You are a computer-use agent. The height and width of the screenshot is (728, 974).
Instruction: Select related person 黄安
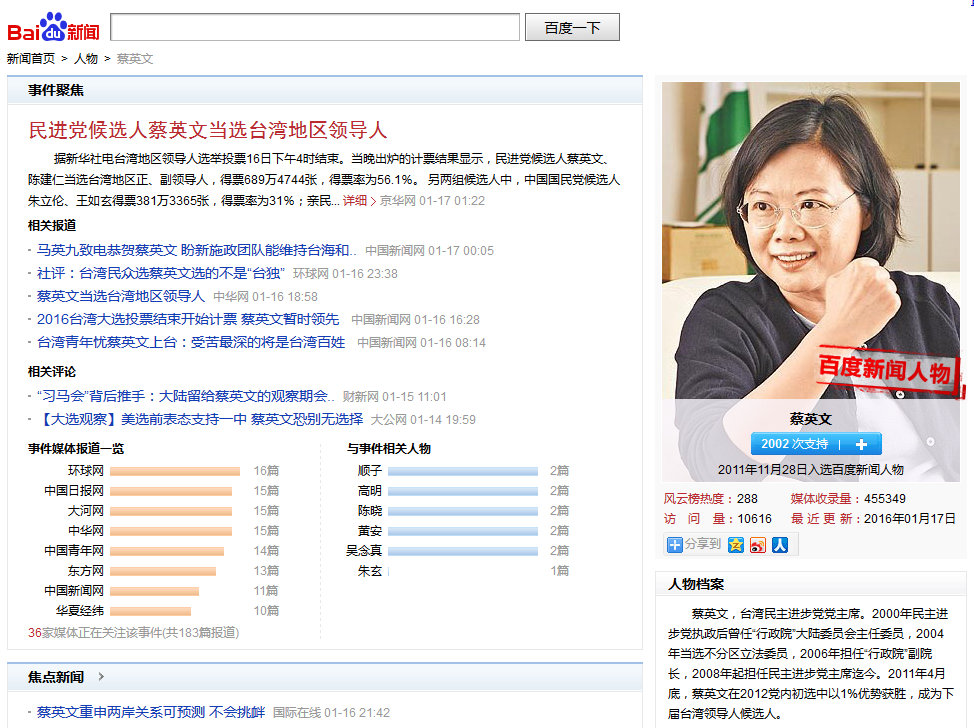coord(370,530)
